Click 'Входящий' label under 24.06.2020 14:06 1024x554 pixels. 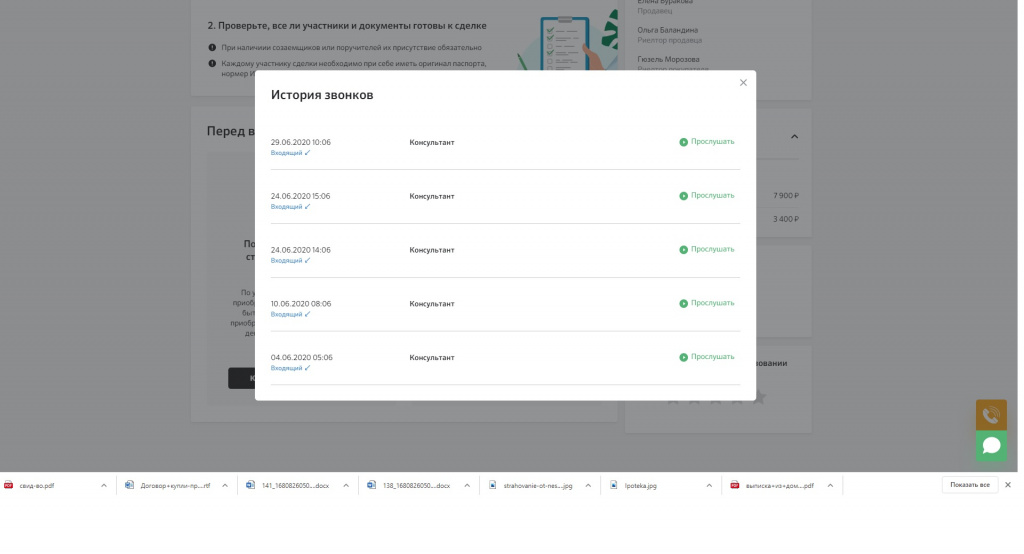[x=287, y=261]
